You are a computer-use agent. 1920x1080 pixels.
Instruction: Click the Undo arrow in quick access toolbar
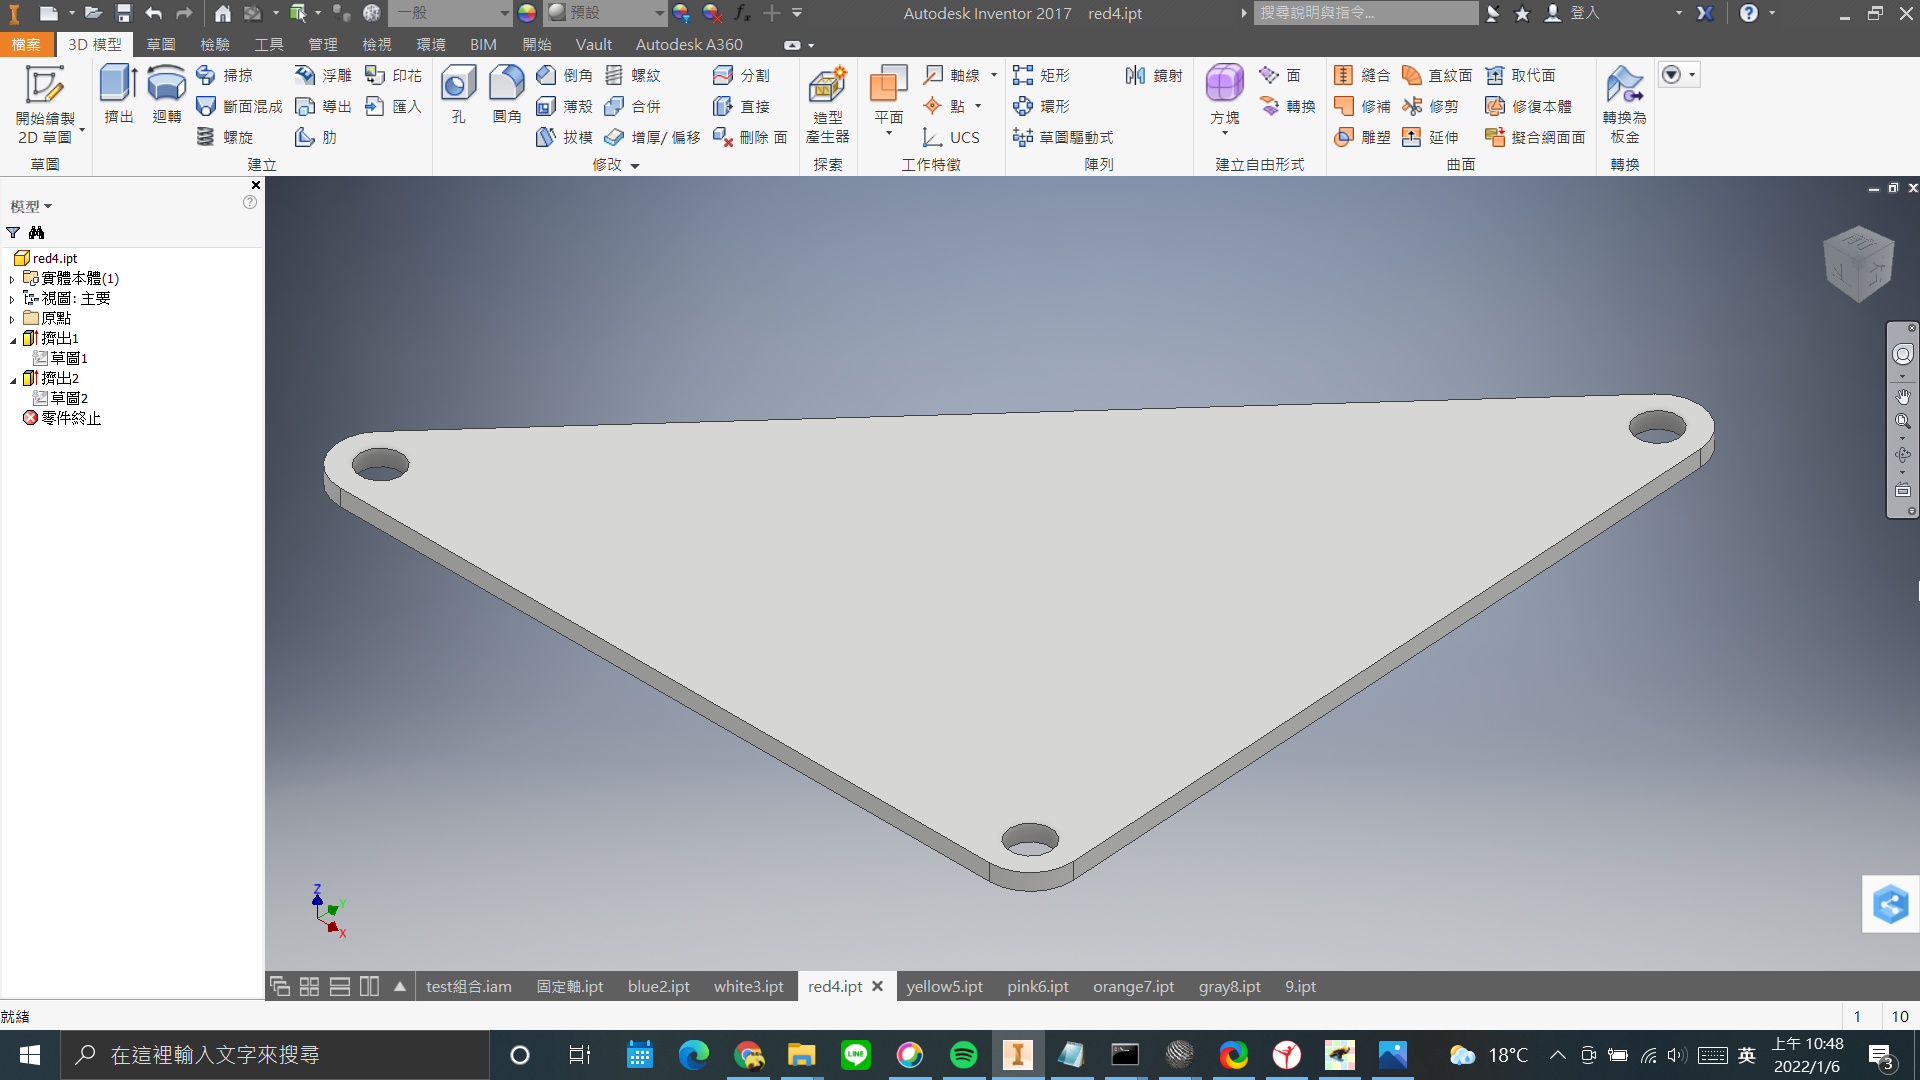click(153, 13)
